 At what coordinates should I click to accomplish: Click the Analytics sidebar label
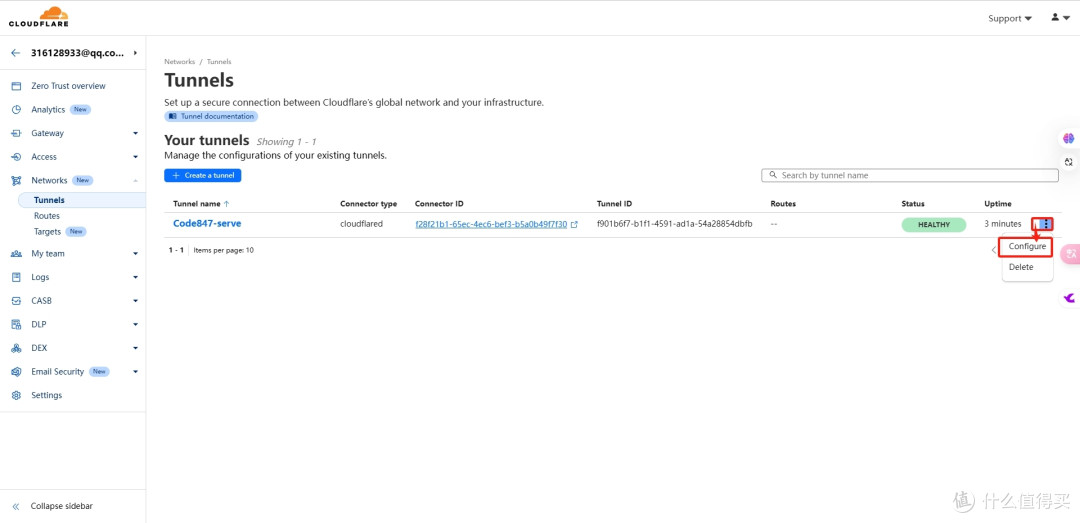(x=48, y=110)
